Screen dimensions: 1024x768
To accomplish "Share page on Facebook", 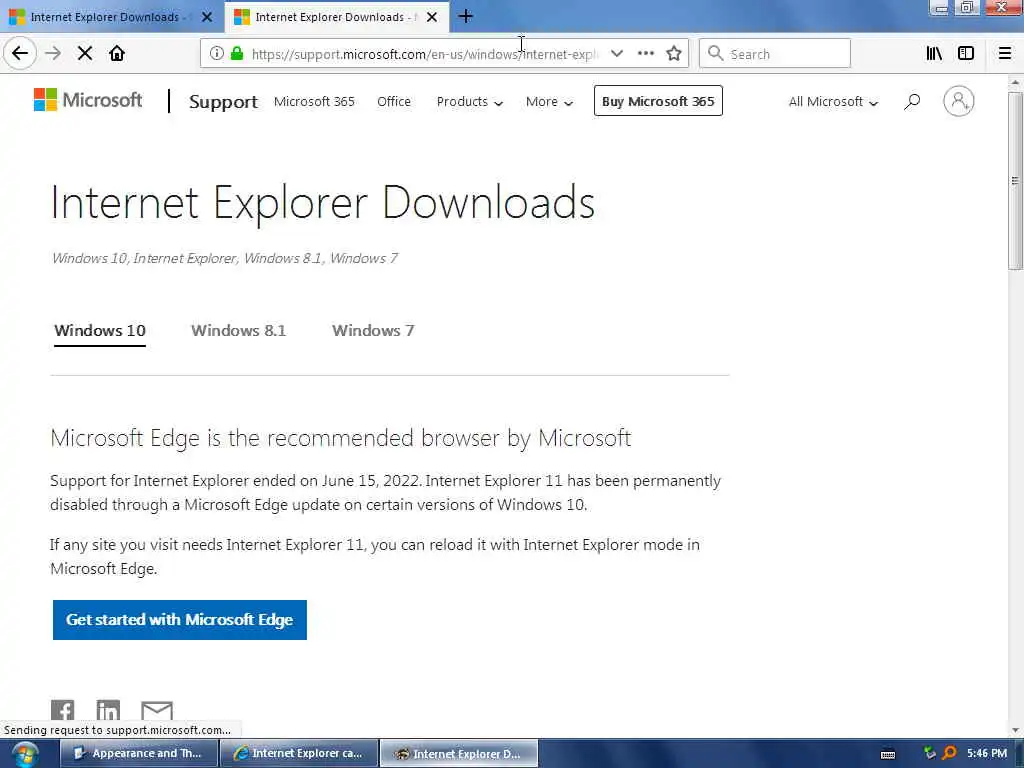I will click(63, 710).
